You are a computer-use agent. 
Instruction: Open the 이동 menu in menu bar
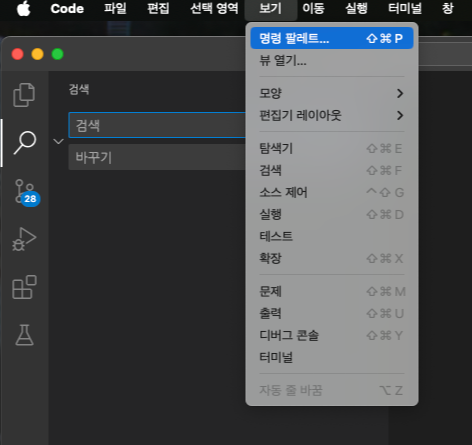(x=313, y=8)
